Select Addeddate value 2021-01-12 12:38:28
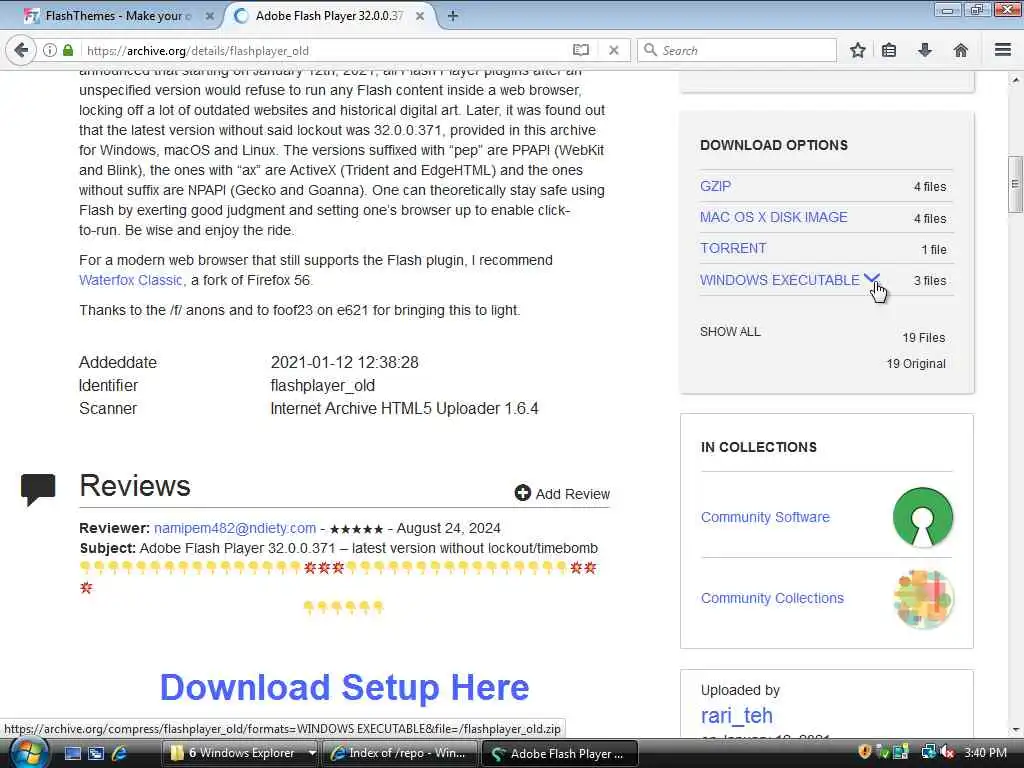Screen dimensions: 1024x768 coord(345,362)
